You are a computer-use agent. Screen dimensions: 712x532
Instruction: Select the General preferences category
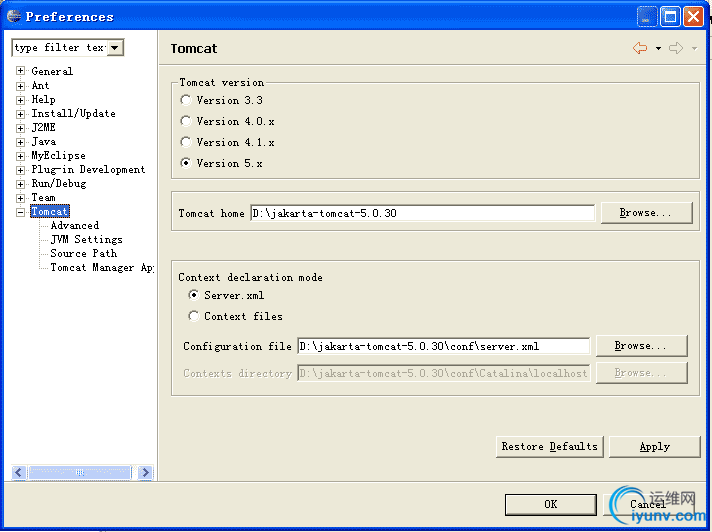(52, 71)
